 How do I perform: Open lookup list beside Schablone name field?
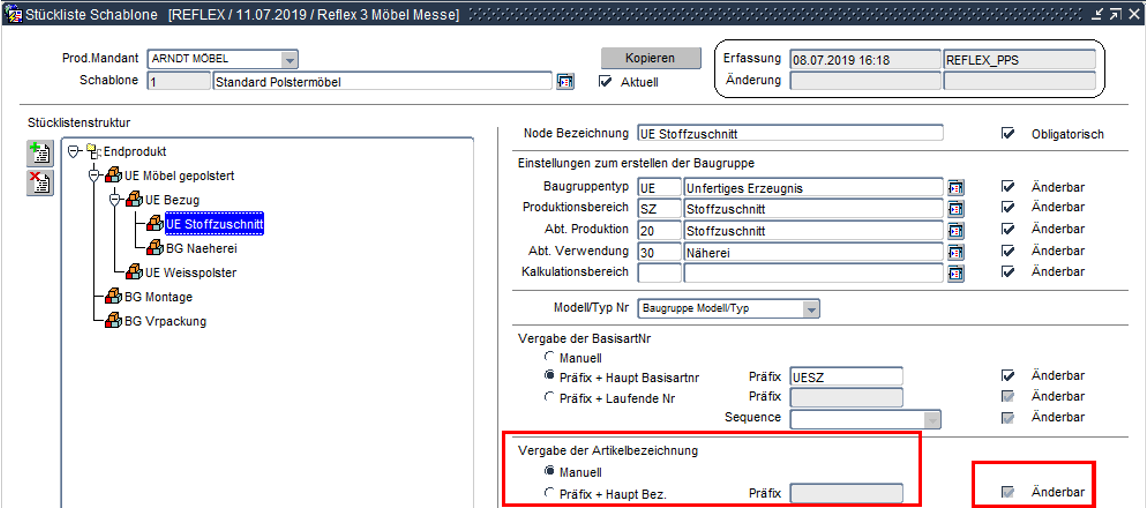point(565,82)
